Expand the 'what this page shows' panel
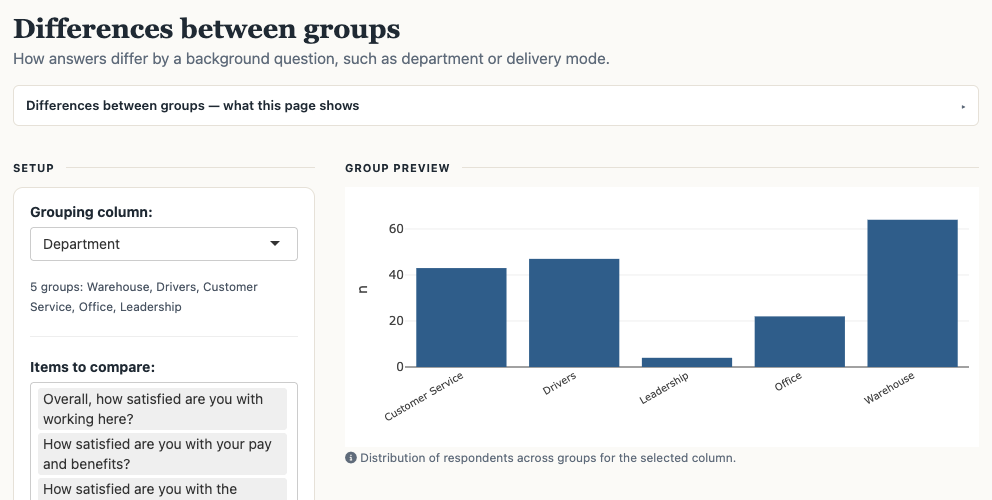992x500 pixels. point(495,106)
